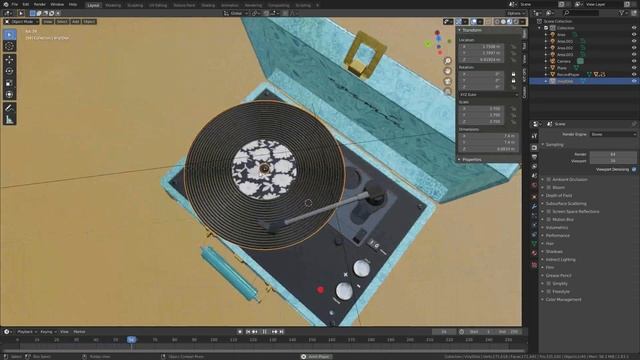Hide the Area.001 light in outliner
Image resolution: width=640 pixels, height=360 pixels.
634,41
